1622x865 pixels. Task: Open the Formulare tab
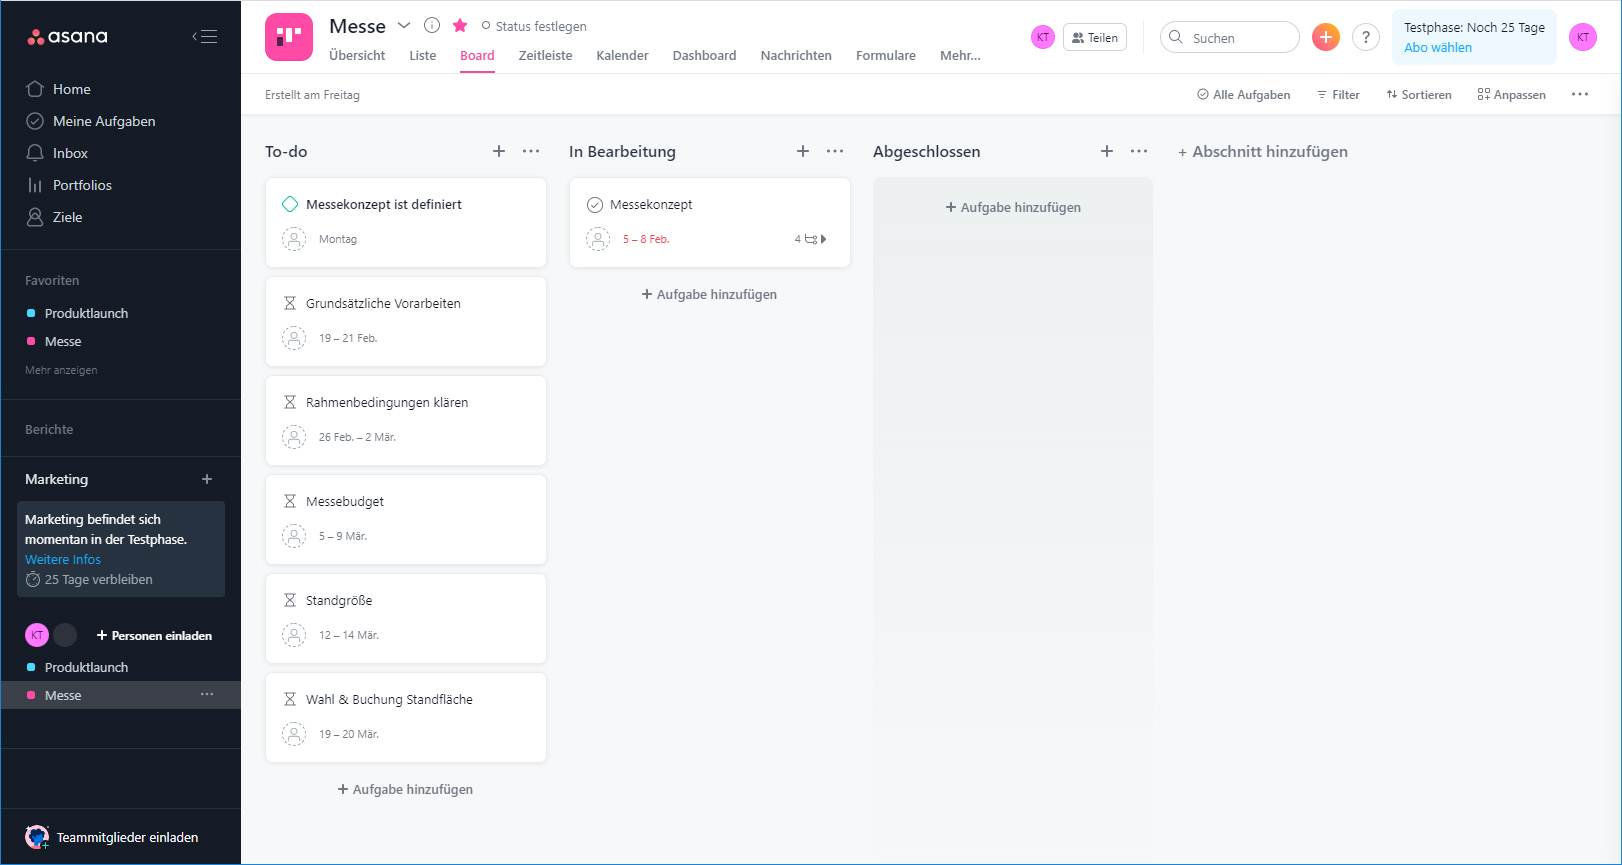pos(886,55)
